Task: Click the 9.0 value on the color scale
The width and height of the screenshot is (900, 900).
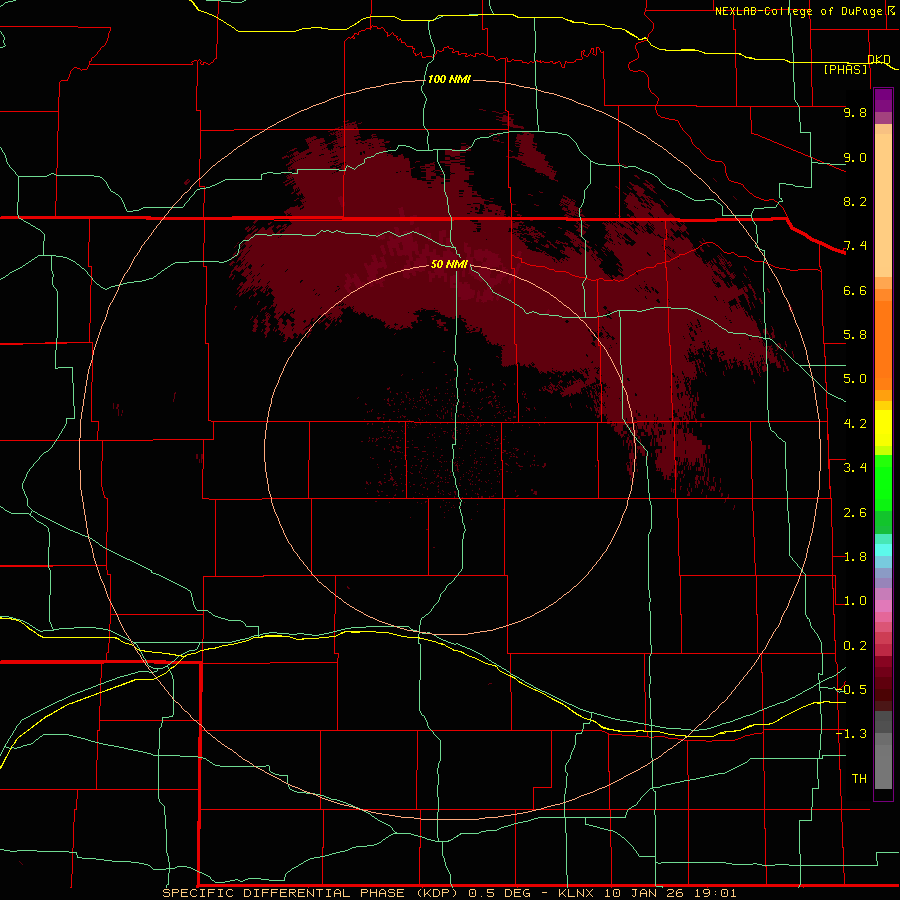Action: [855, 157]
